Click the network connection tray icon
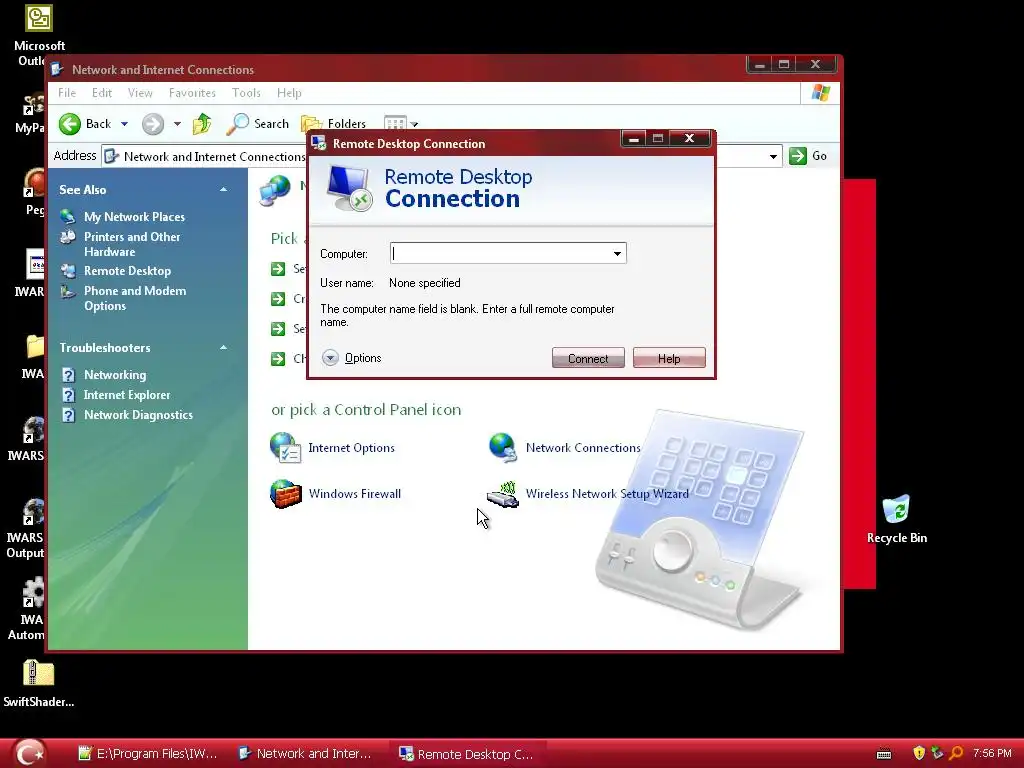The width and height of the screenshot is (1024, 768). click(937, 753)
